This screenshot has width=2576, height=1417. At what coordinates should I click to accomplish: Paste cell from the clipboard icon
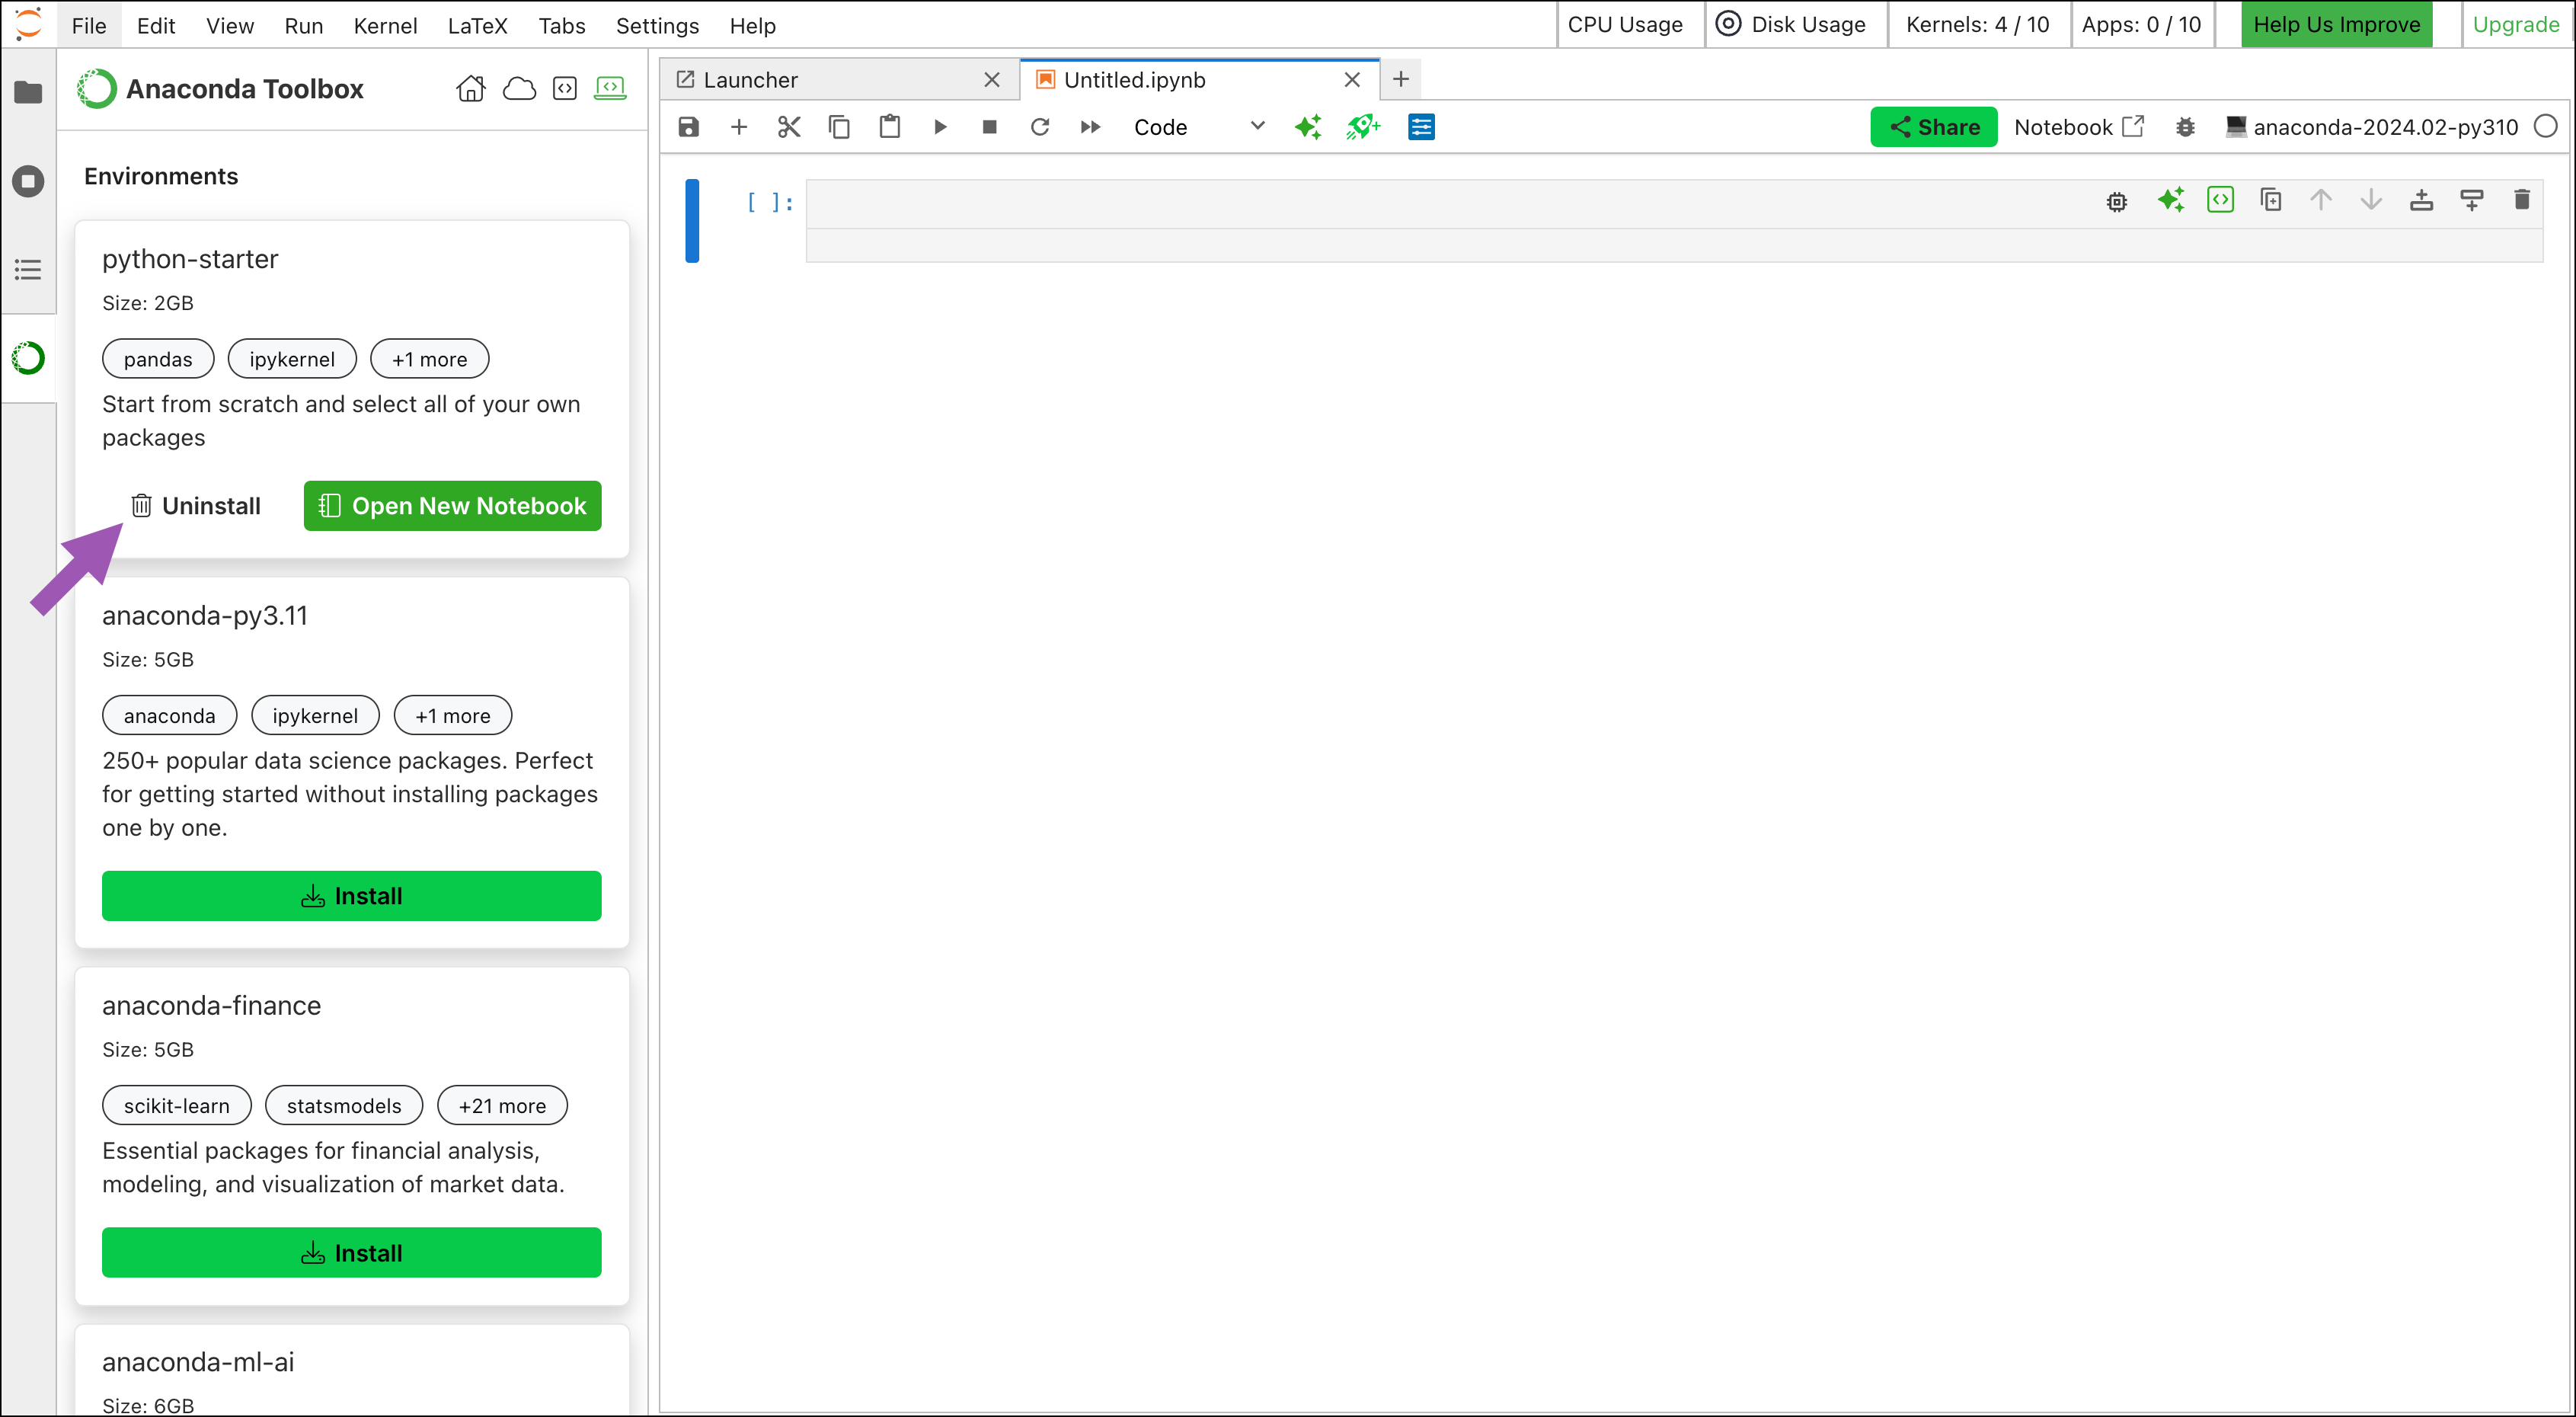tap(889, 127)
